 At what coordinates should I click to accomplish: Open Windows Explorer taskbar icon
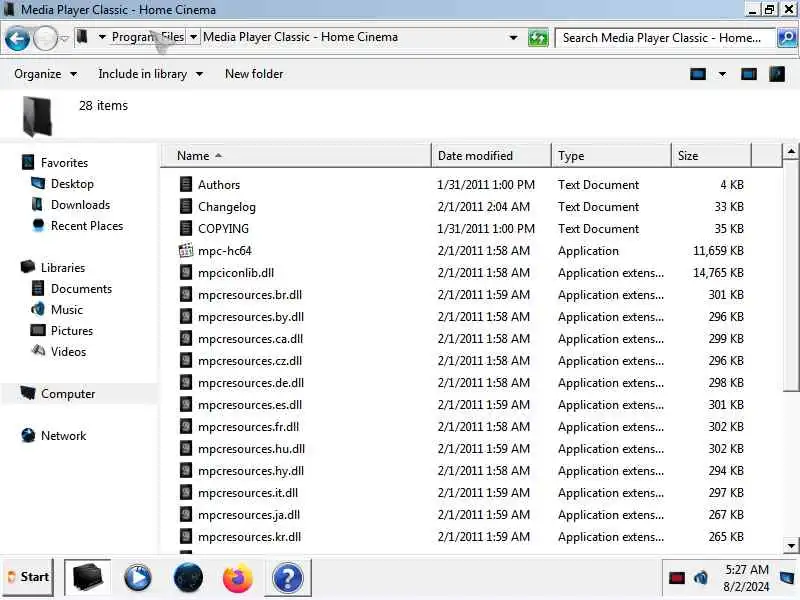click(x=87, y=578)
